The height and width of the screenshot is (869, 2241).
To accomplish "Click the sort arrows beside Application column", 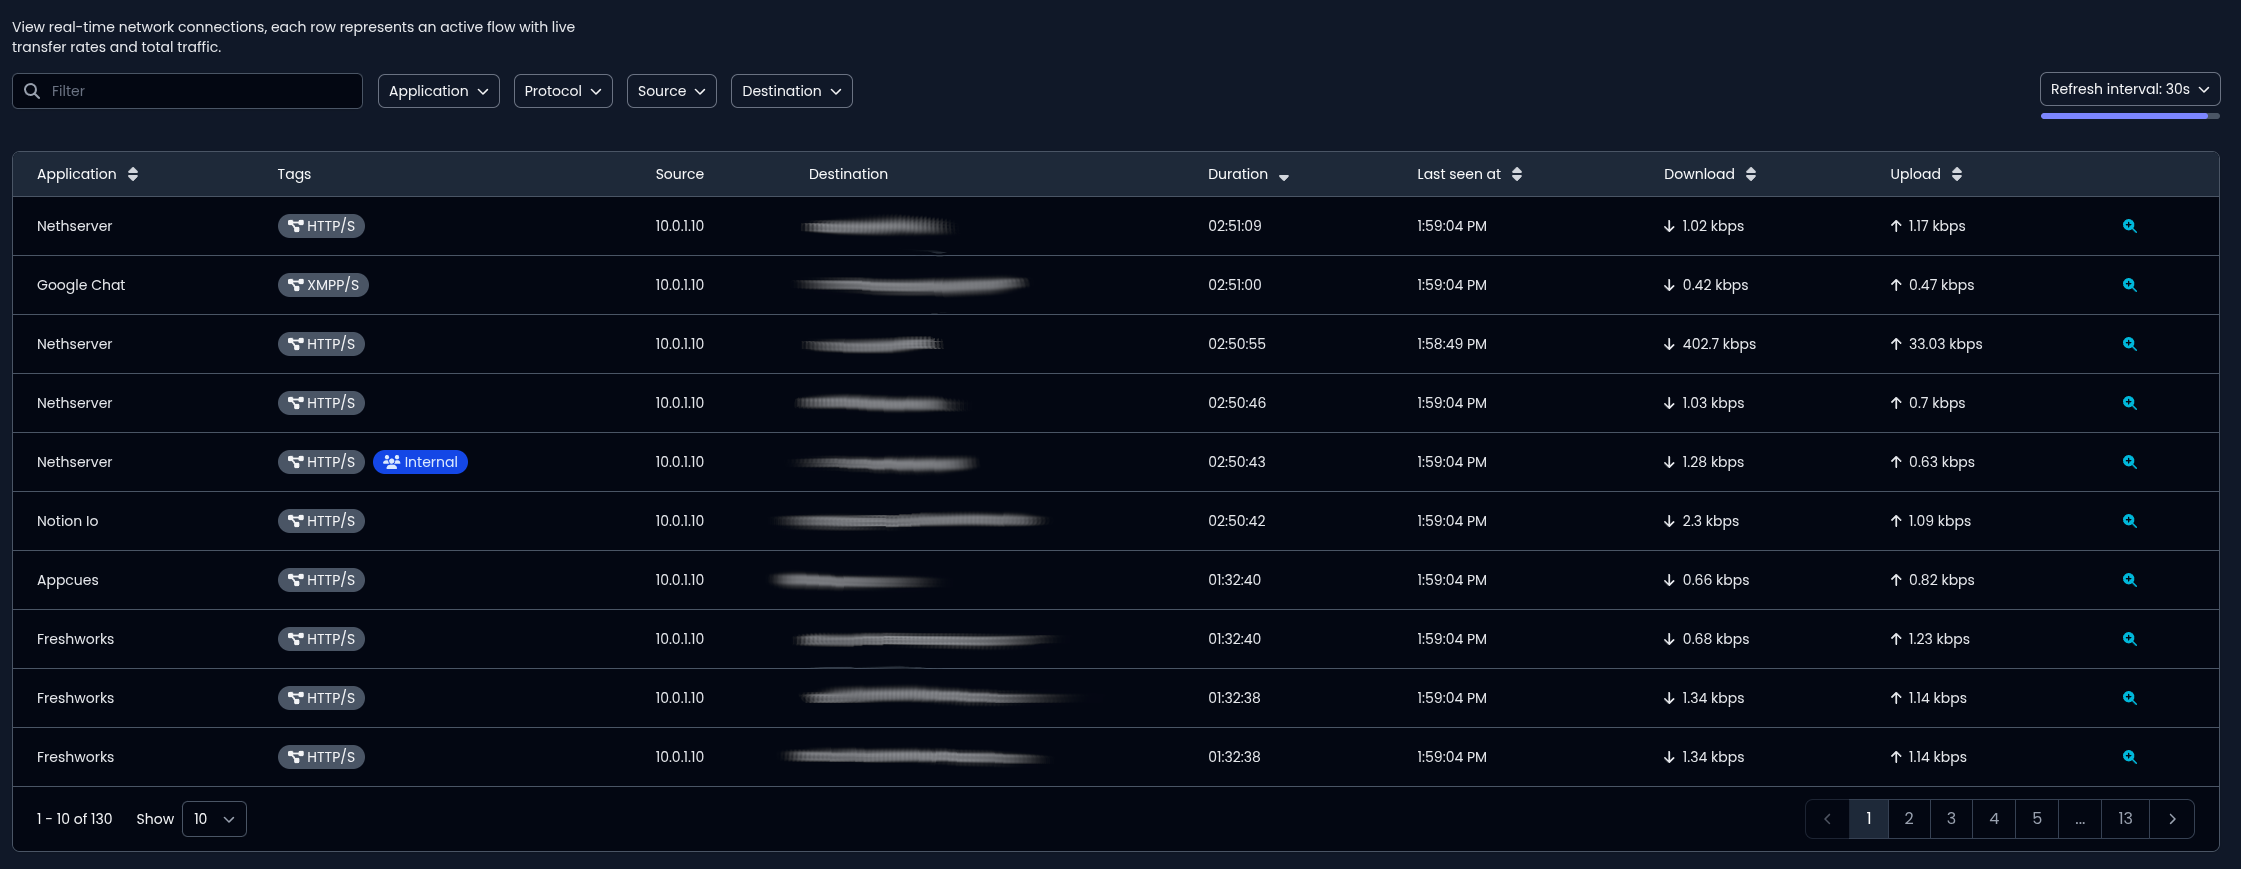I will point(133,174).
